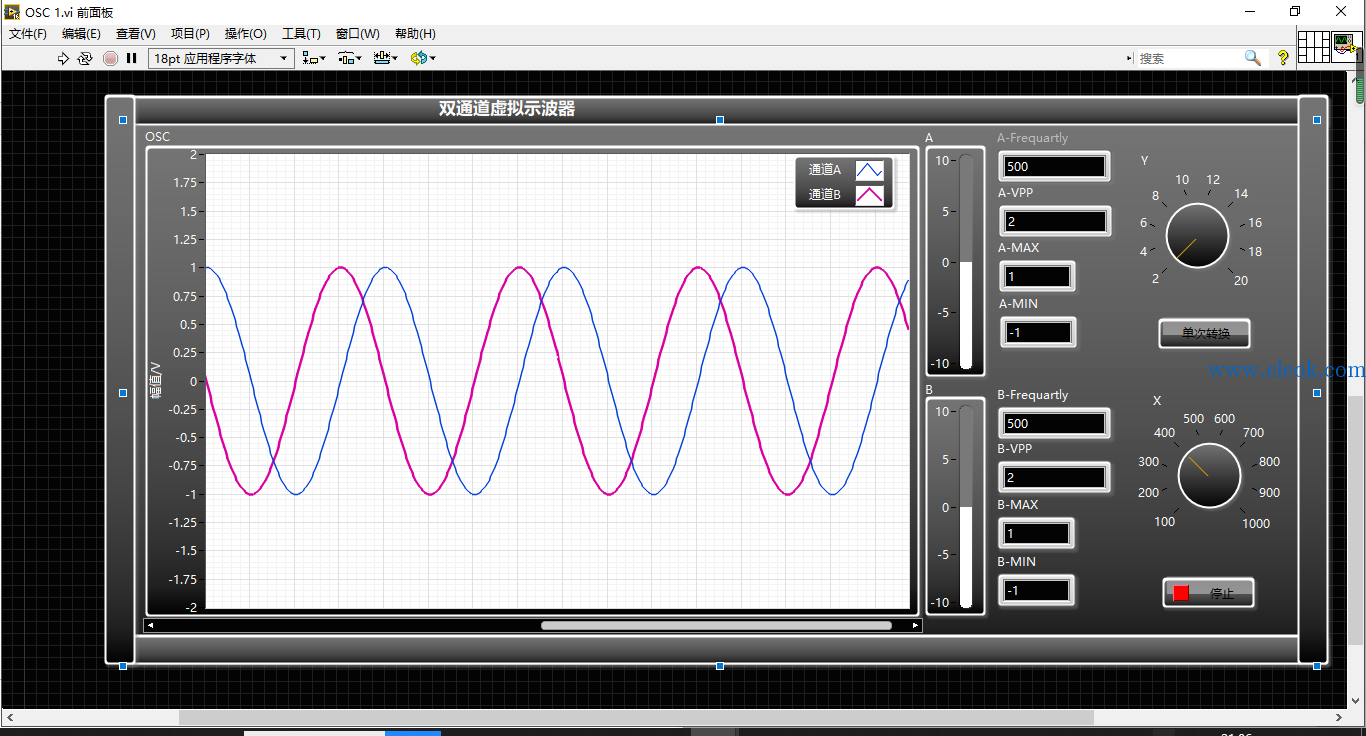Open the Resize Objects toolbar menu
Image resolution: width=1366 pixels, height=736 pixels.
[385, 59]
